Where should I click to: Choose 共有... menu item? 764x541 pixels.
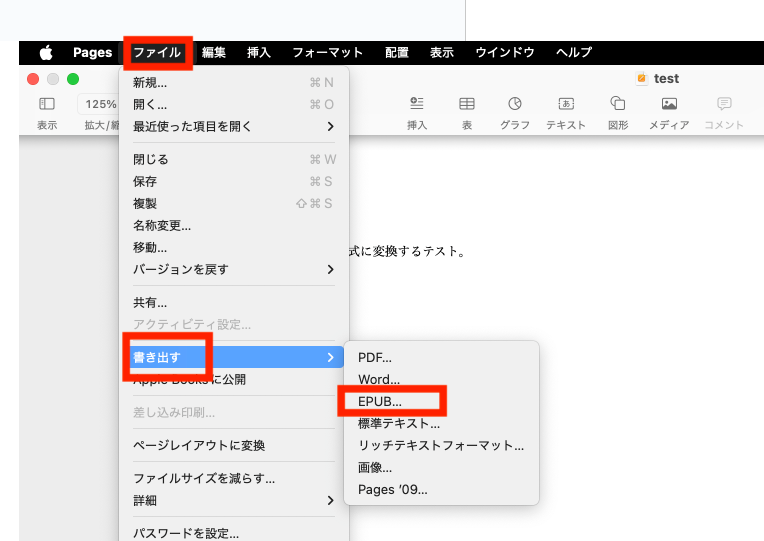[x=234, y=303]
